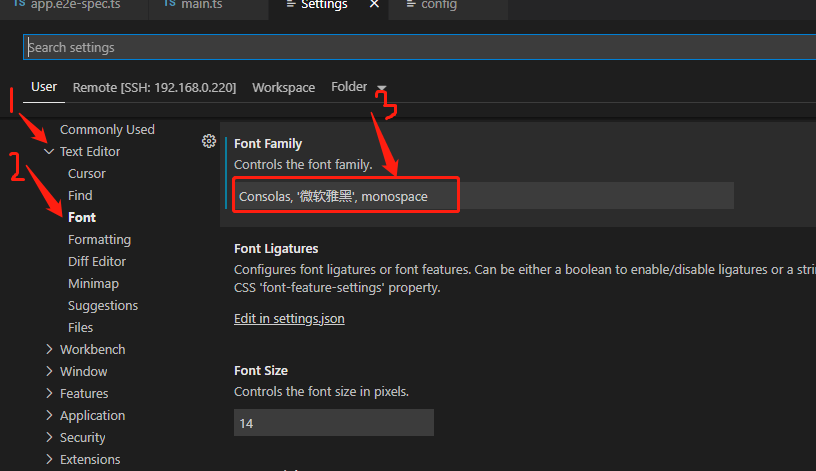Select the Text Editor tree item
The width and height of the screenshot is (816, 471).
(x=90, y=151)
